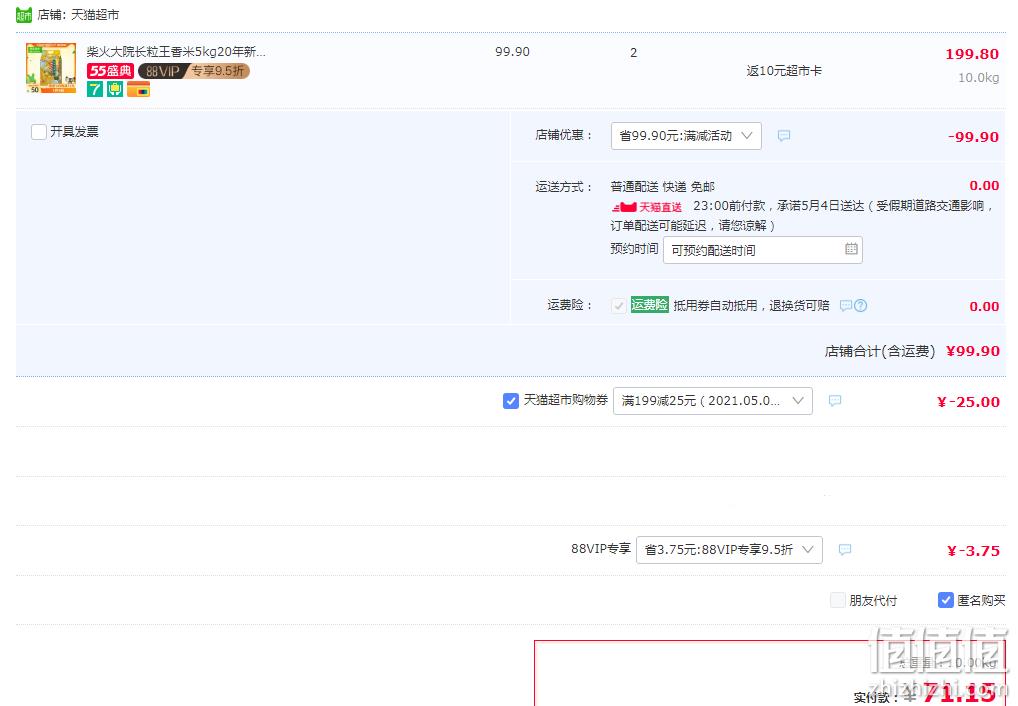Expand the 满199减25元 coupon dropdown

coord(712,401)
